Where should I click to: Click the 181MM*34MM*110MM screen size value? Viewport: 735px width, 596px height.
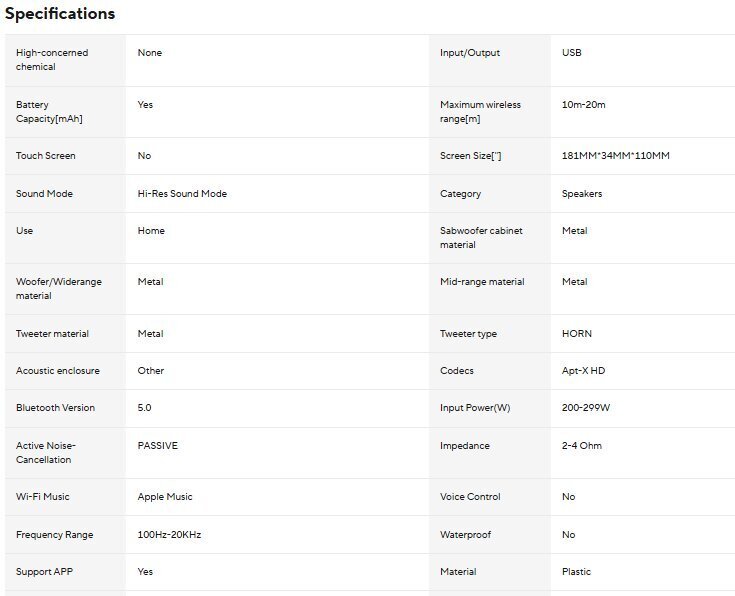coord(615,156)
